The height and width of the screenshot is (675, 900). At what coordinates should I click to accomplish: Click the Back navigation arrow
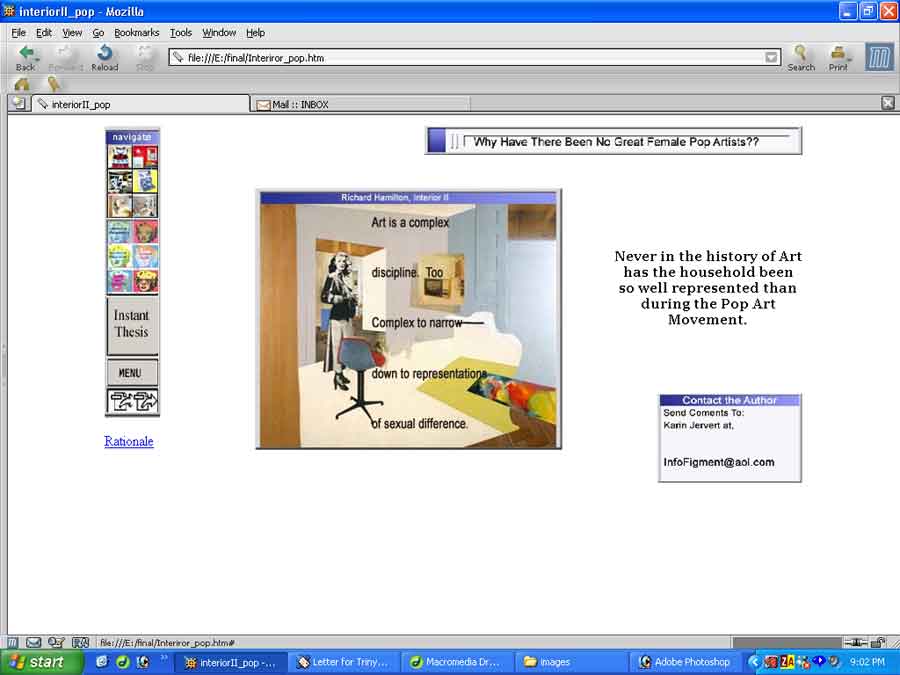coord(26,56)
